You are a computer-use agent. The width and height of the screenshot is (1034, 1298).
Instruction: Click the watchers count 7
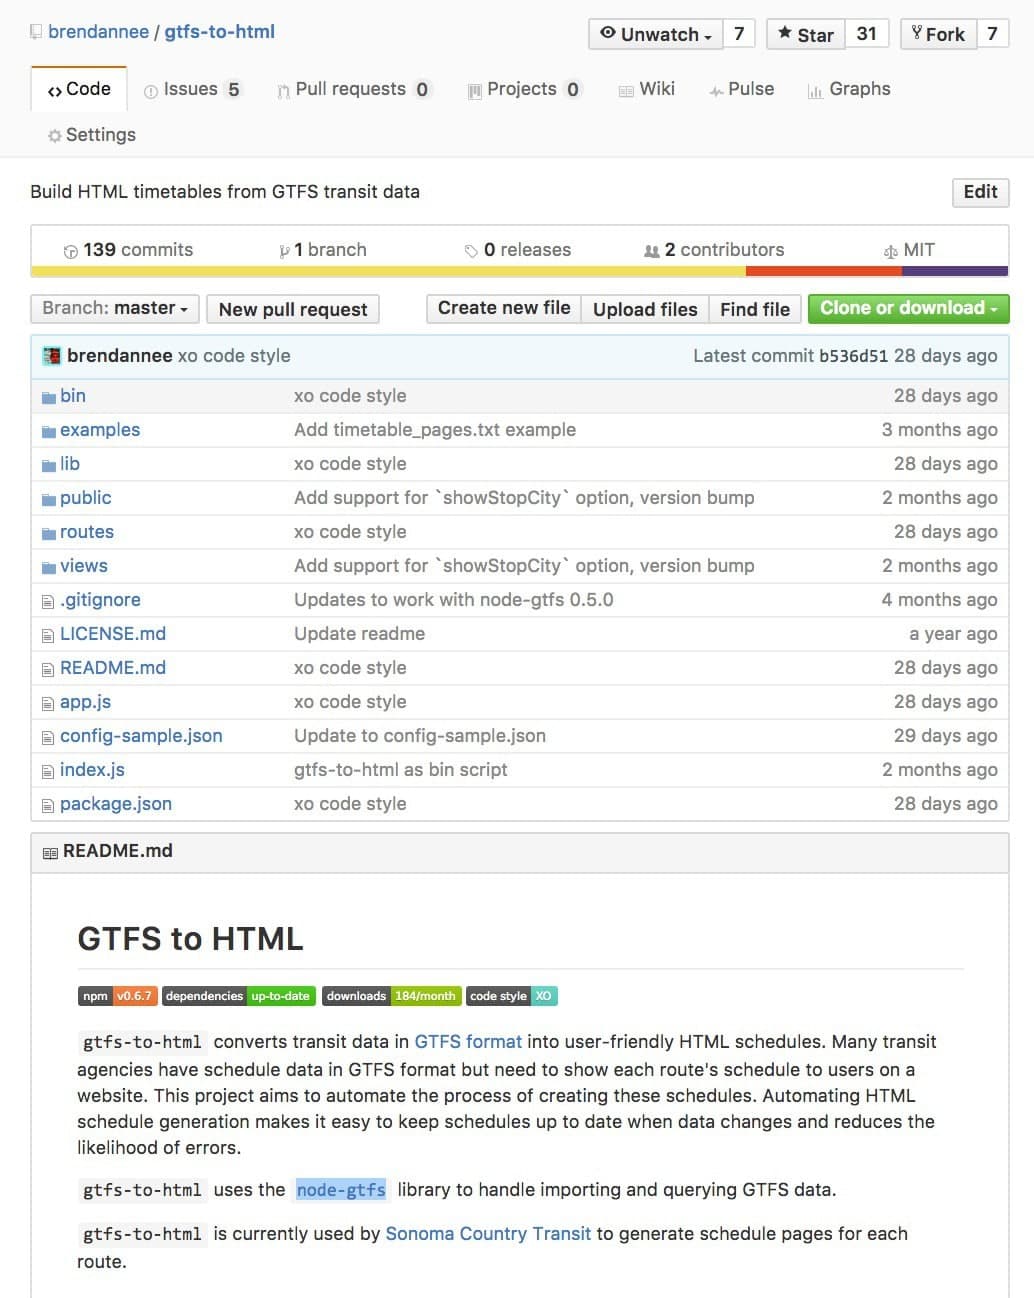(x=739, y=34)
